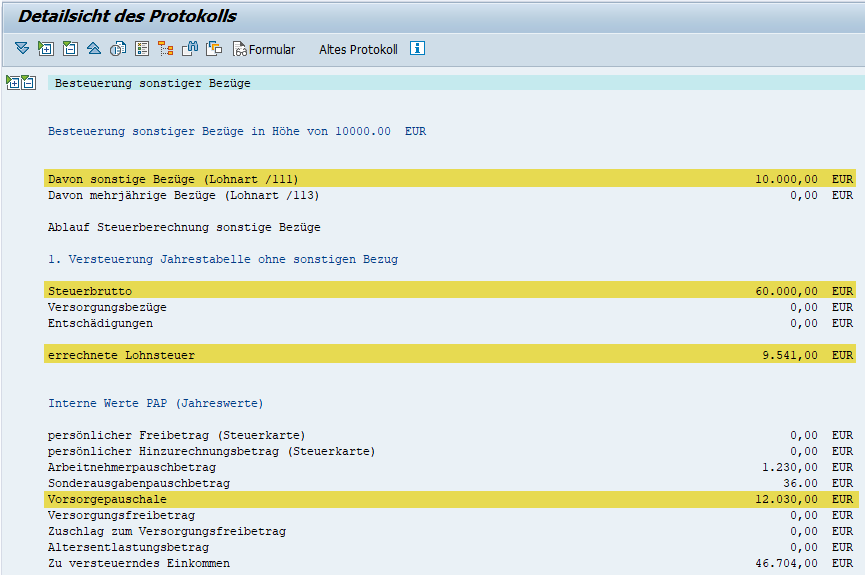Click the overlapping windows toolbar icon
Viewport: 865px width, 575px height.
(214, 49)
